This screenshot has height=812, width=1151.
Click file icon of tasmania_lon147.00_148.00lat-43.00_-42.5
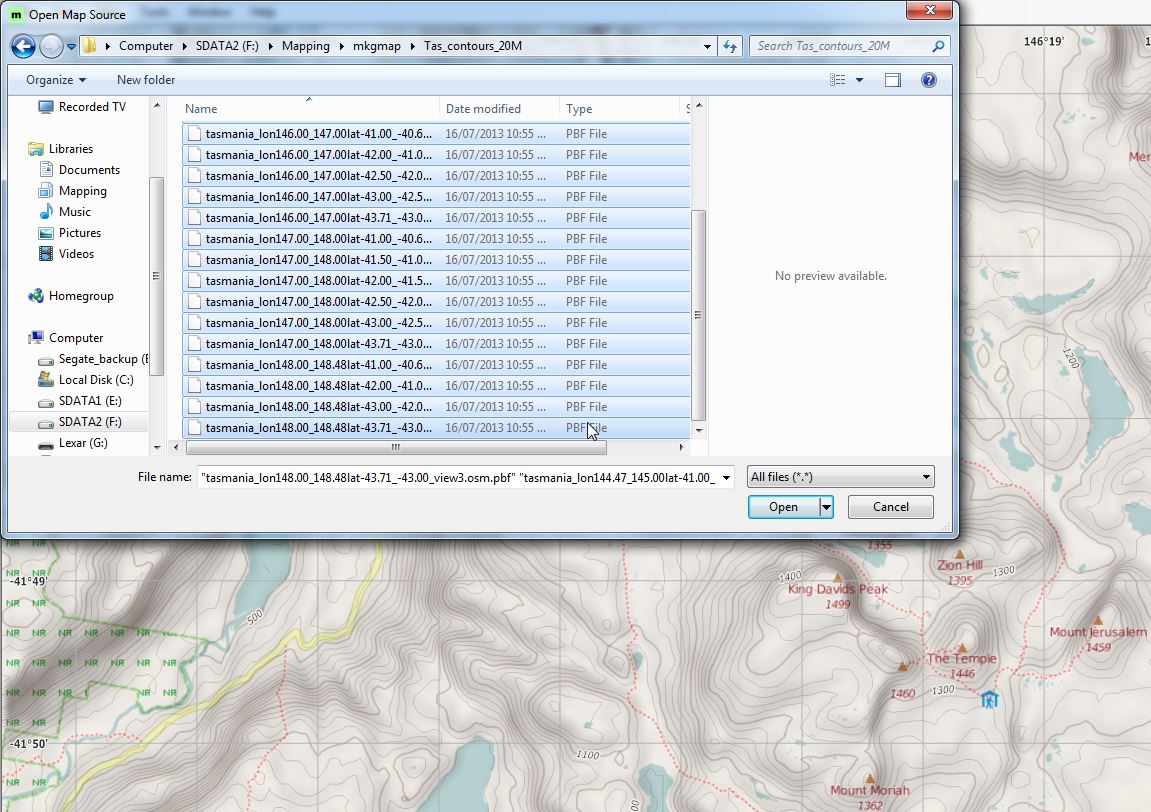point(194,323)
